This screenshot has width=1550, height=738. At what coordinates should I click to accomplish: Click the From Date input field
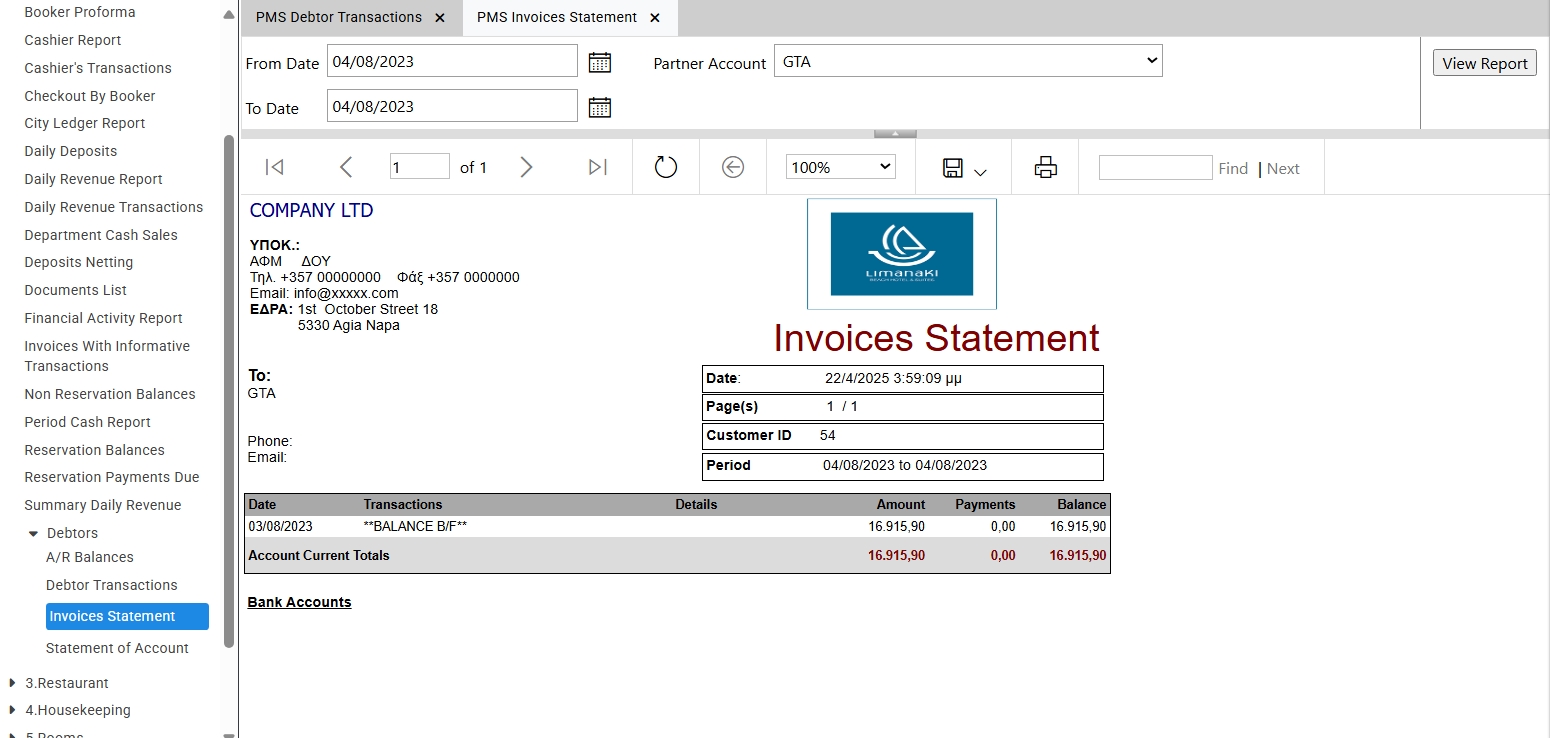pyautogui.click(x=452, y=61)
